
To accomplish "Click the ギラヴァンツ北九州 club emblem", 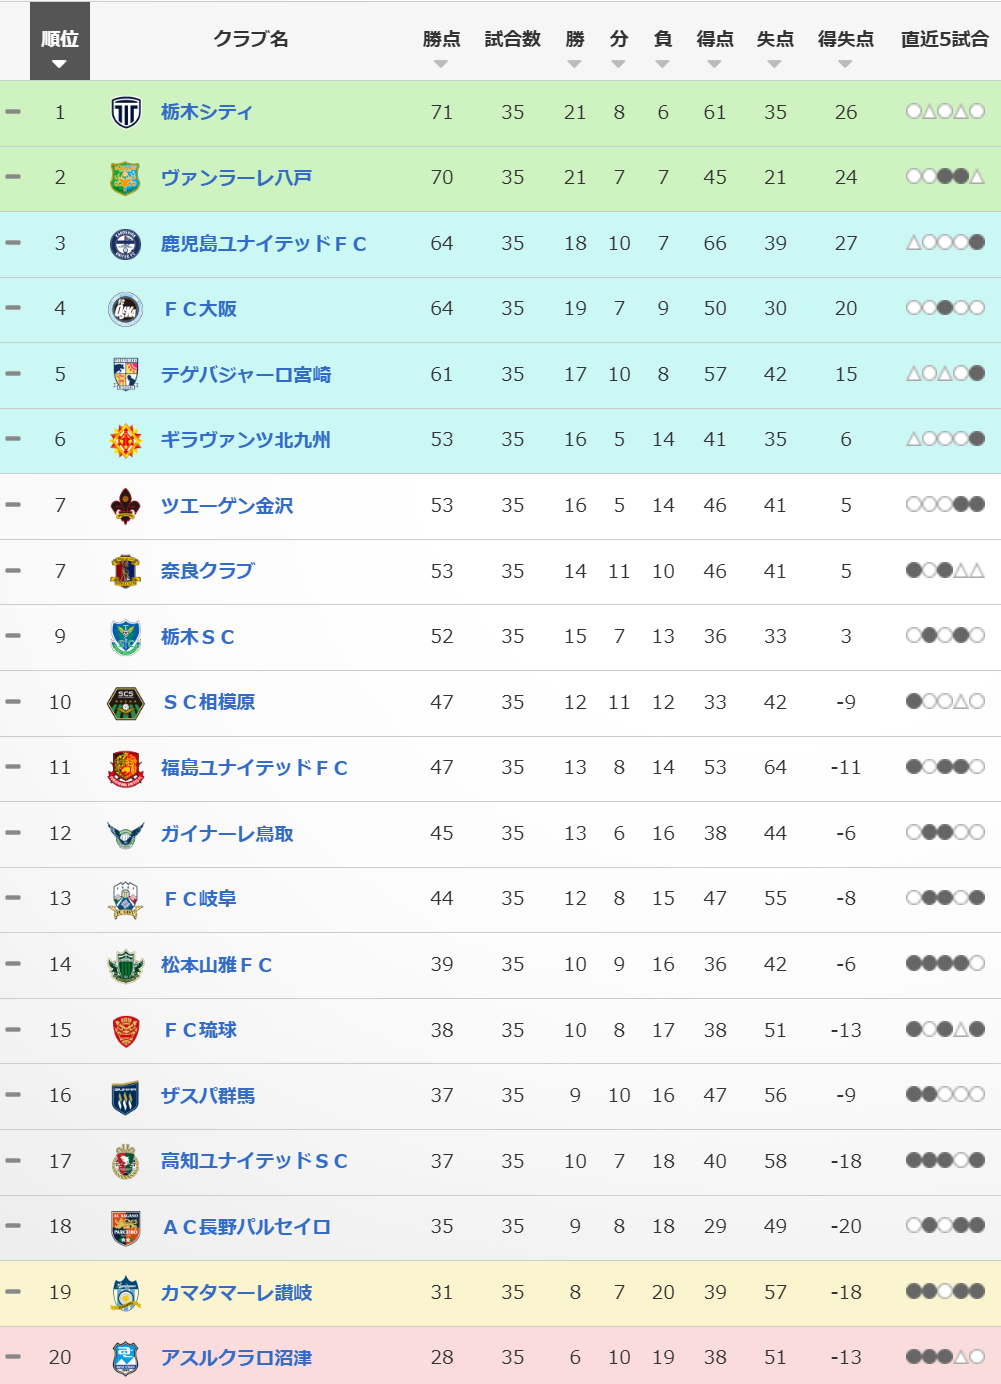I will coord(125,440).
